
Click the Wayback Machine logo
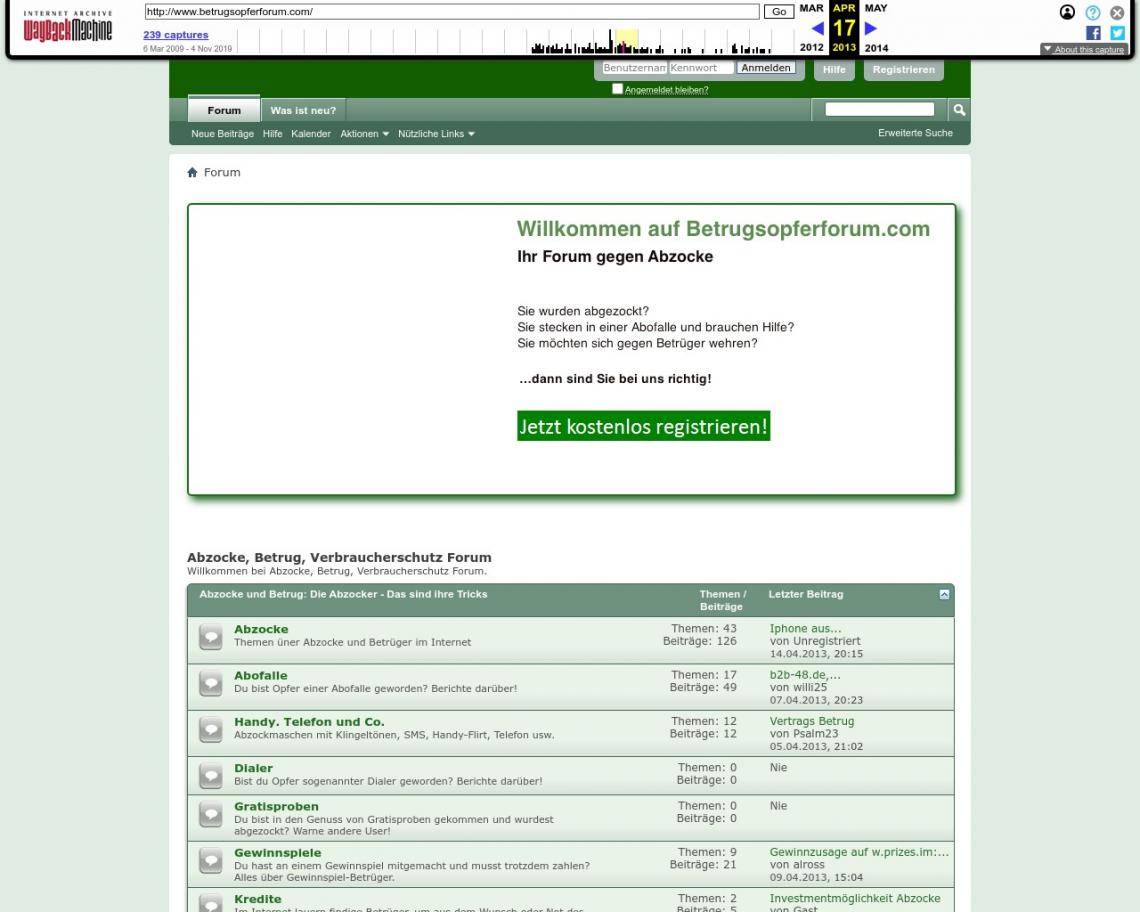point(68,26)
